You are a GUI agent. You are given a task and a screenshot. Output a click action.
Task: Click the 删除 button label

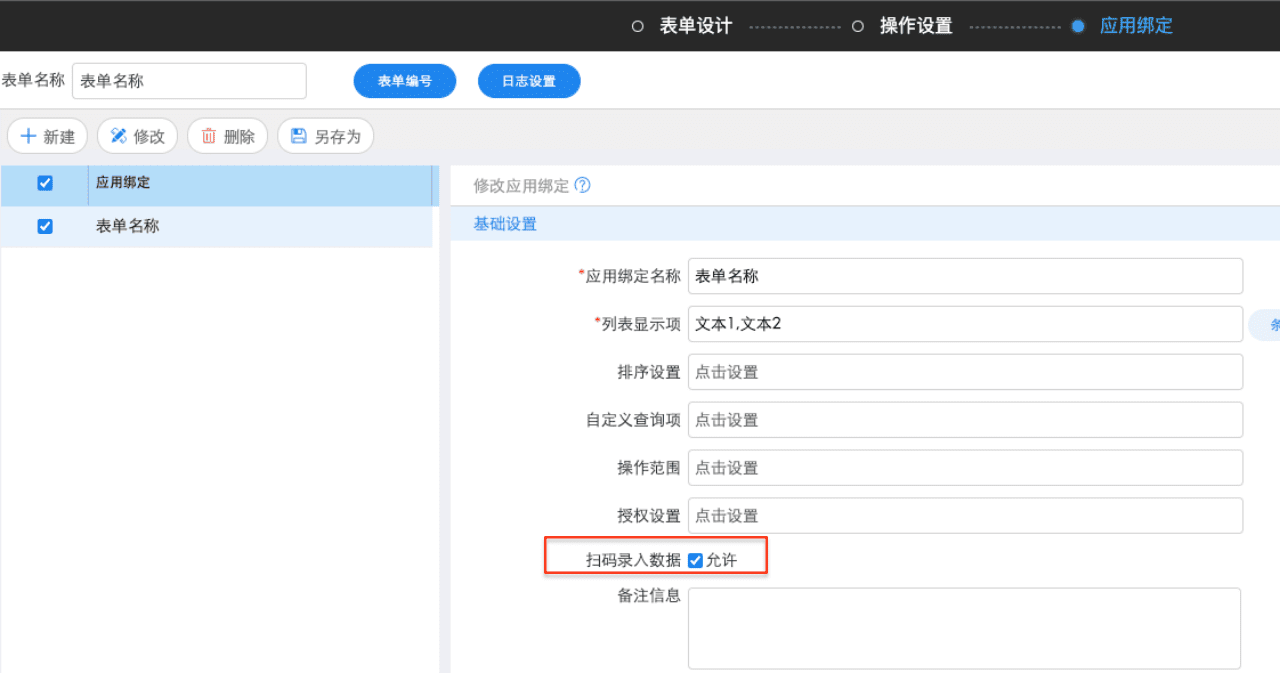[x=239, y=137]
